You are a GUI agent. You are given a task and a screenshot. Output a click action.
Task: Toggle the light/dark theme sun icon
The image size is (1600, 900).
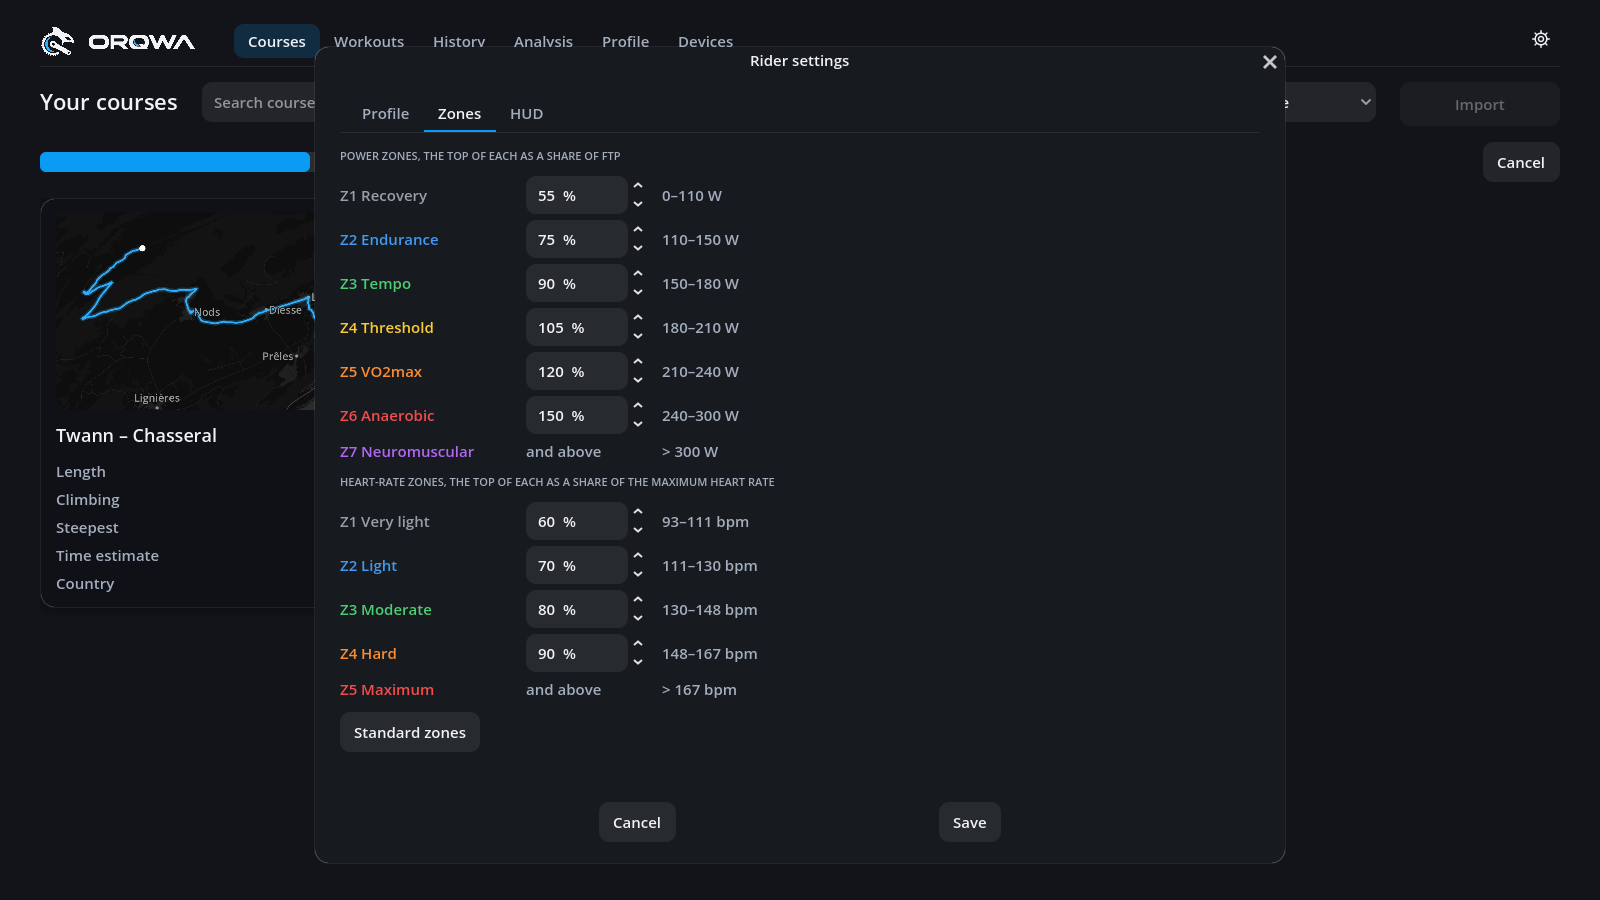pos(1541,39)
